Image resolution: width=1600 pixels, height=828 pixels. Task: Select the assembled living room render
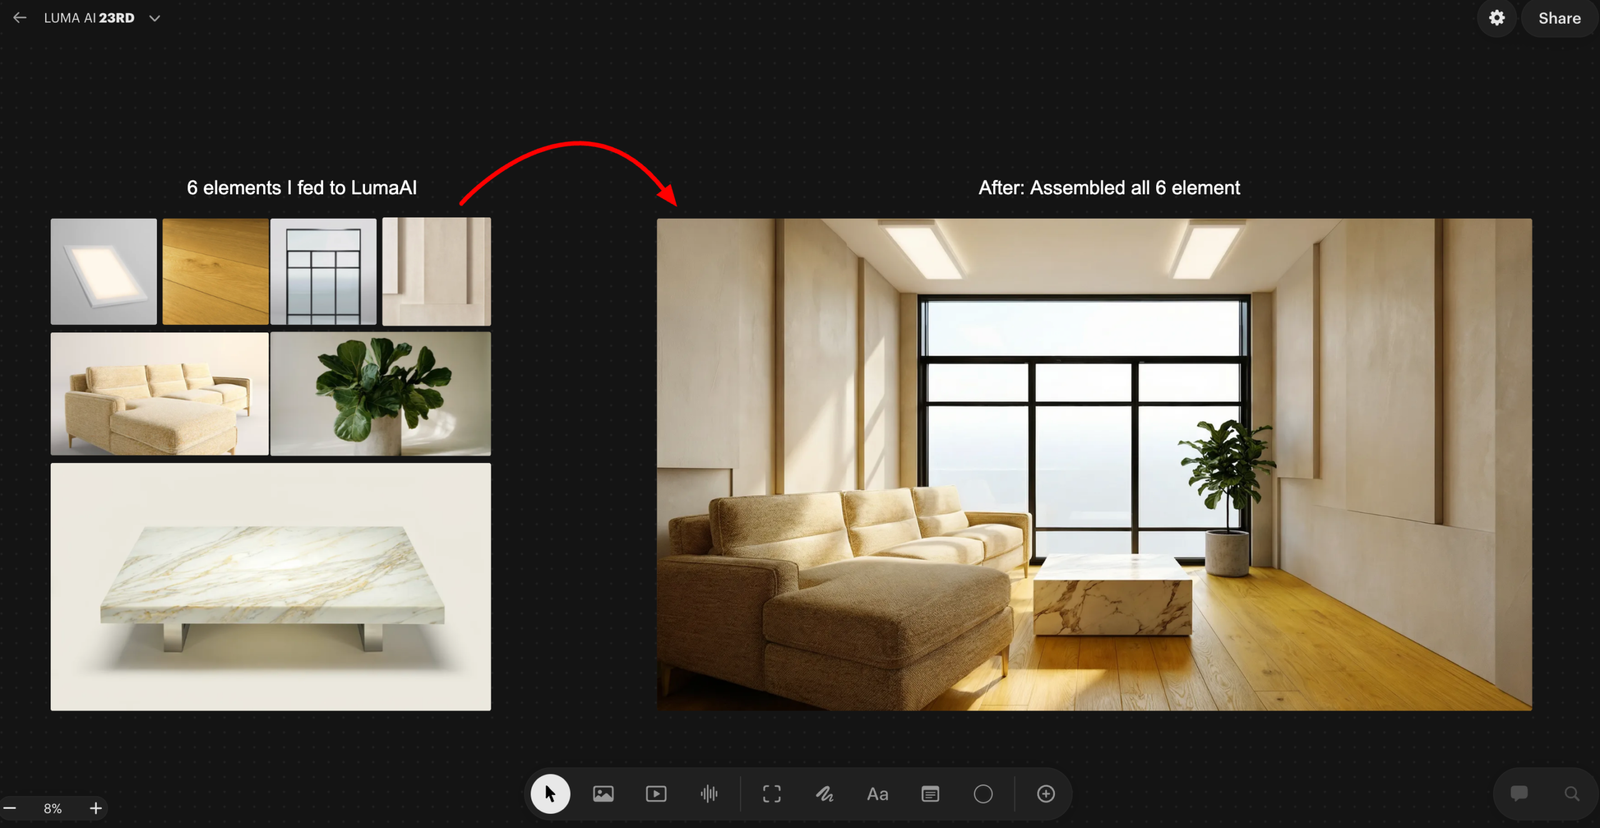pyautogui.click(x=1094, y=465)
